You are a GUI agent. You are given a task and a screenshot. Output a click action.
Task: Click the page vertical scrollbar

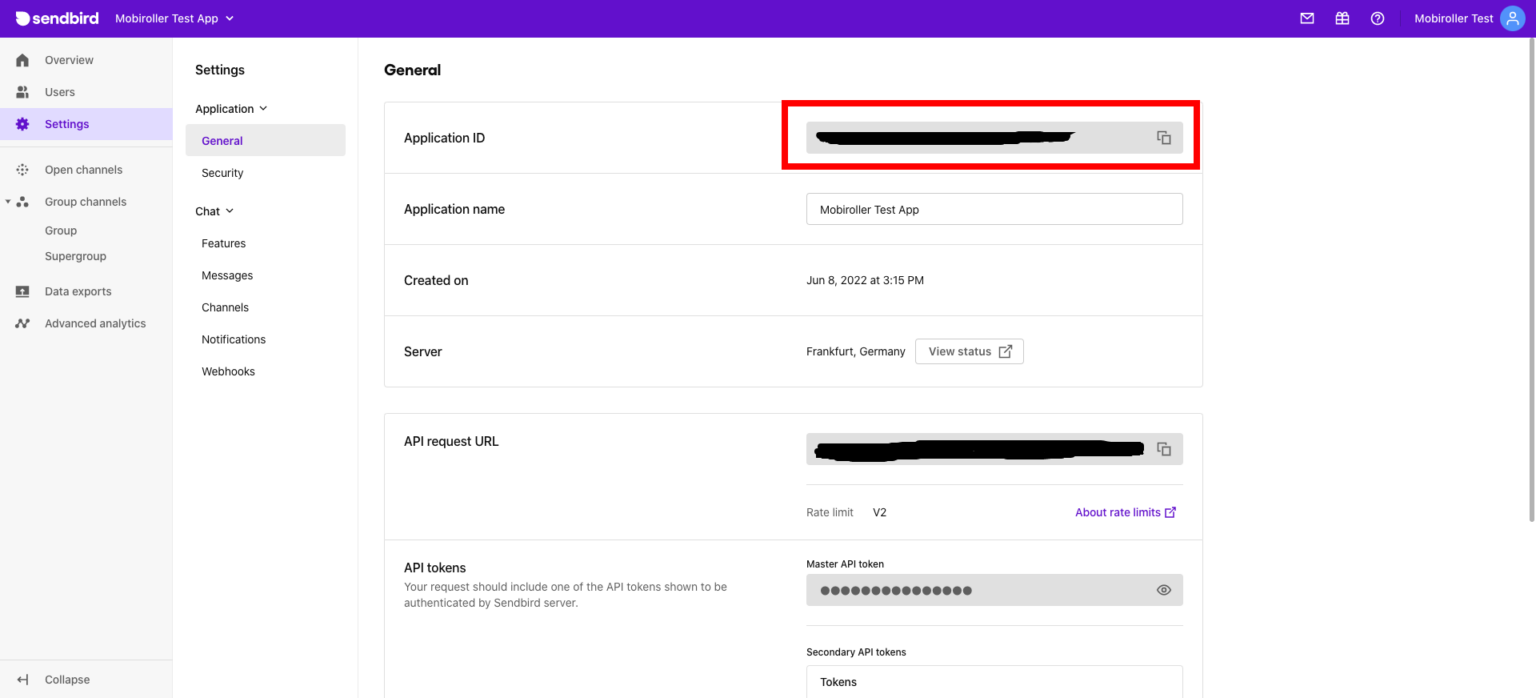click(1531, 280)
